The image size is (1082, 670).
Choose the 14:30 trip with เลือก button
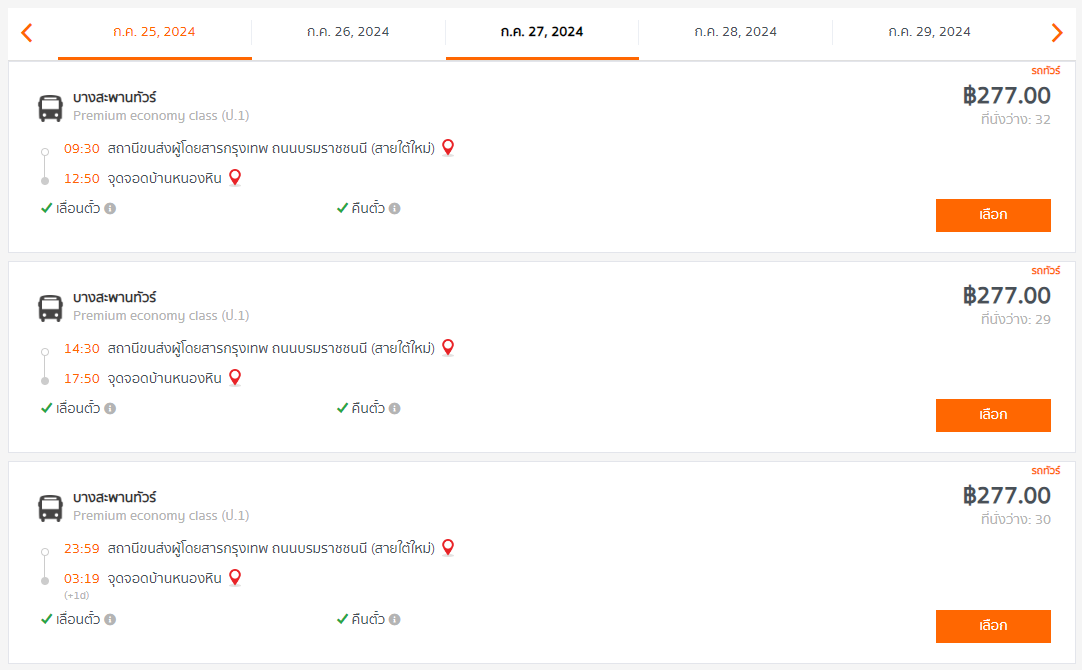(x=993, y=415)
